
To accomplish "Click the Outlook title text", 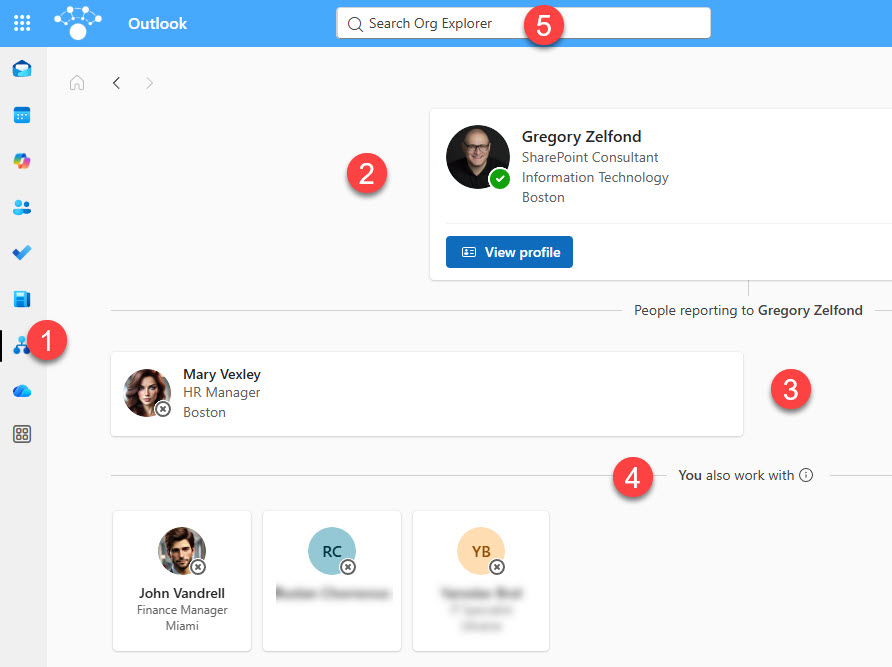I will point(158,23).
